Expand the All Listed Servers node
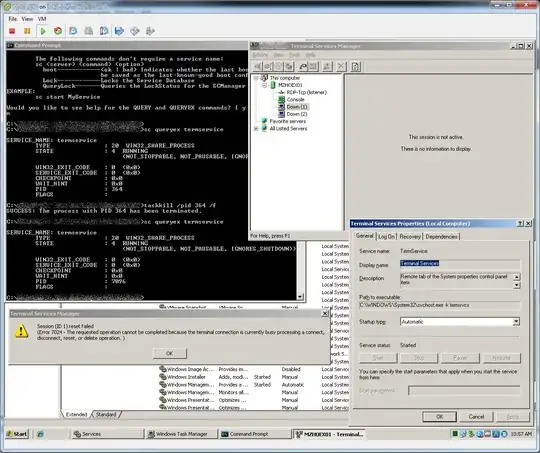 point(256,128)
